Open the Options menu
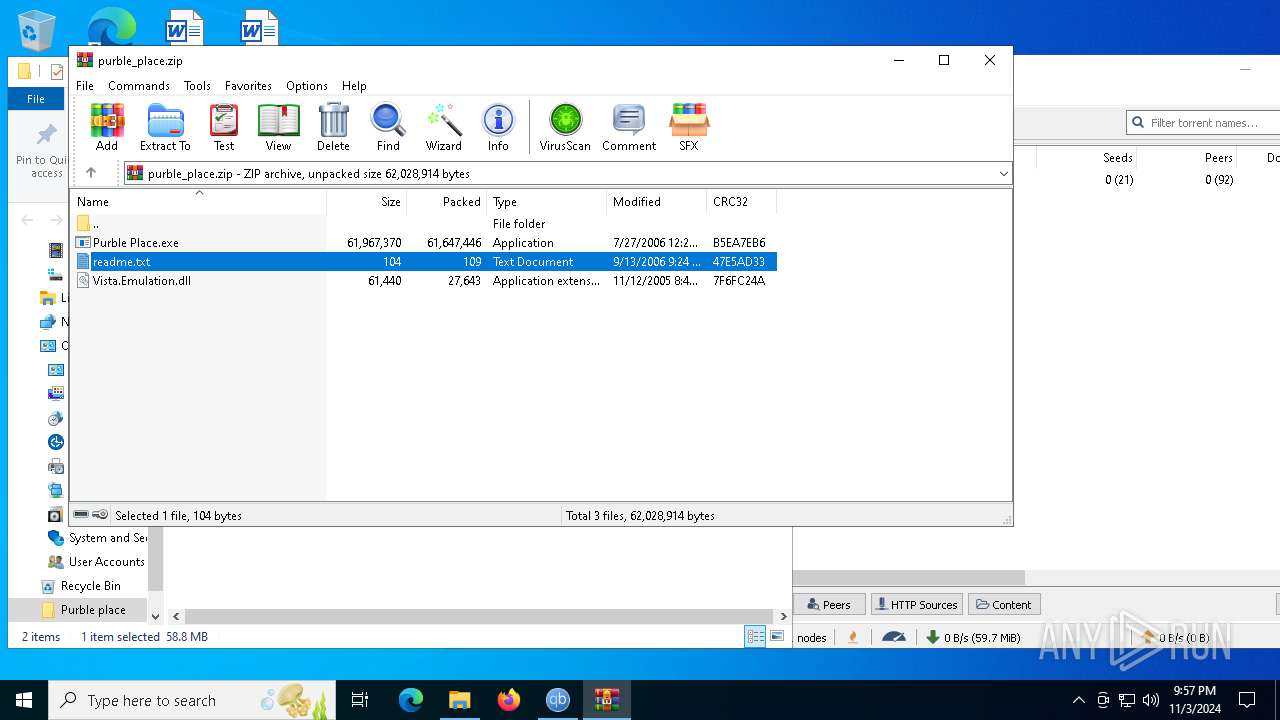This screenshot has height=720, width=1280. (x=307, y=86)
